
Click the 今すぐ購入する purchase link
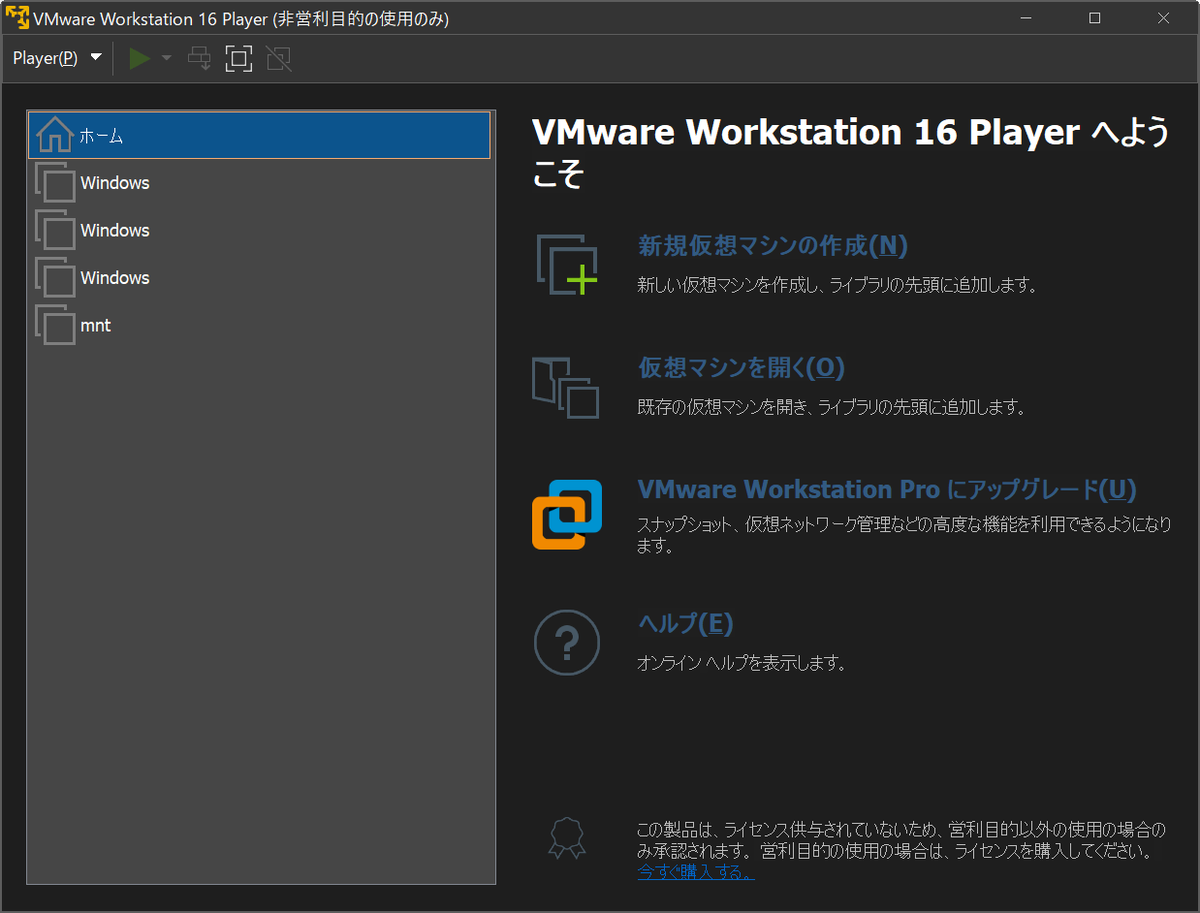(695, 871)
